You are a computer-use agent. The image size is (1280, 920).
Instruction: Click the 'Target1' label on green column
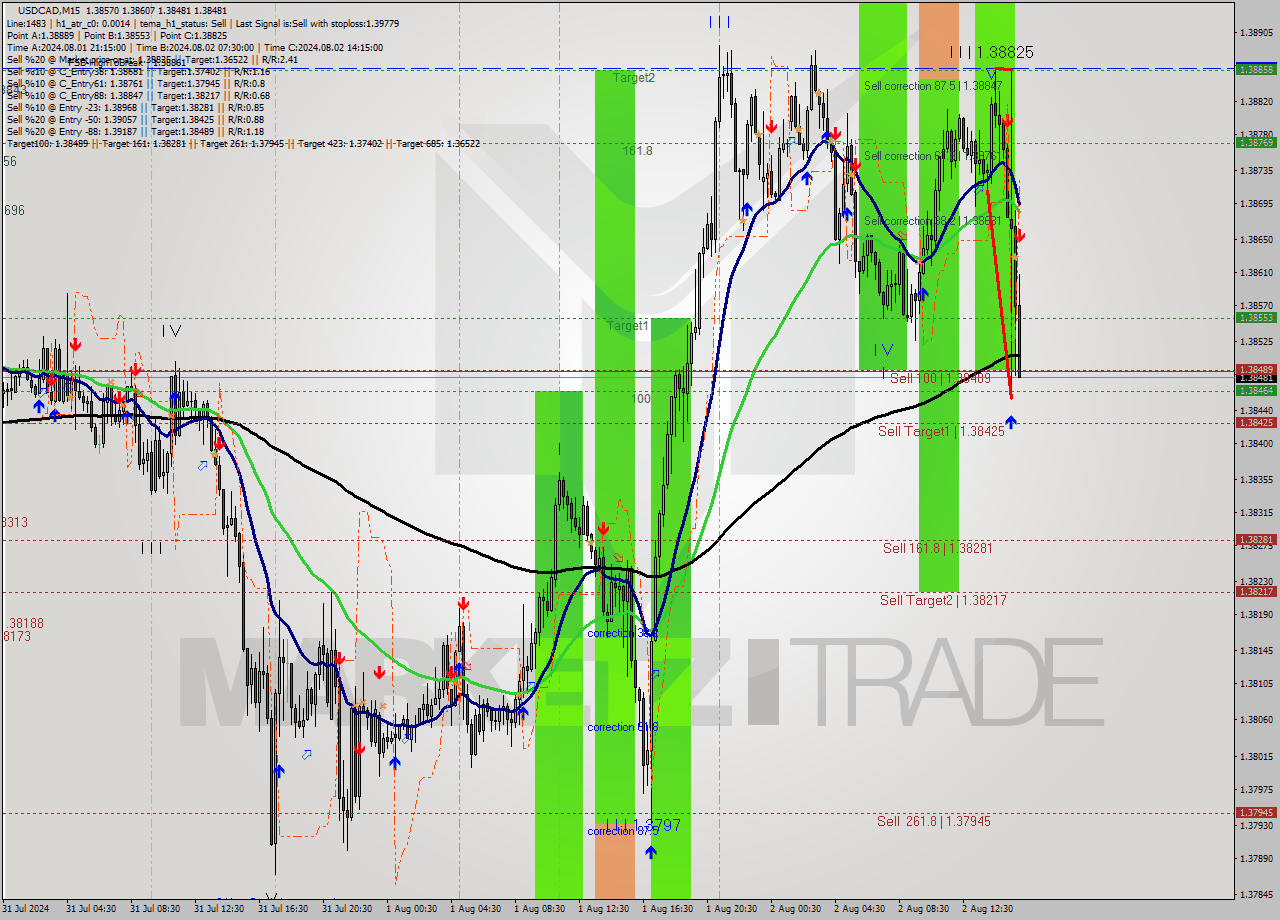[x=628, y=326]
